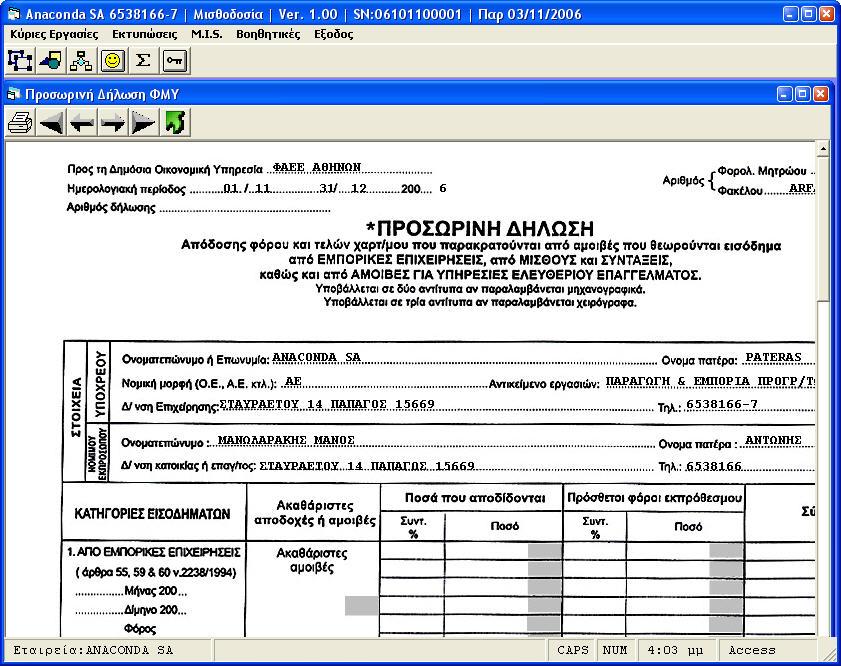Click the name ΜΑΝΩΛΑΡΑΚΗΣ ΜΑΝΟΣ
Screen dimensions: 841x666
tap(286, 440)
